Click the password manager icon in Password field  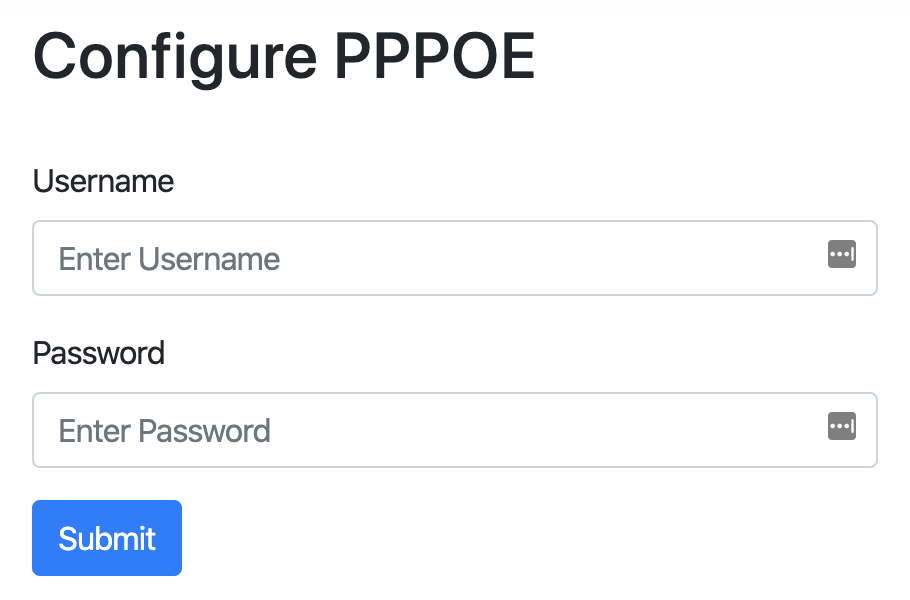coord(842,427)
